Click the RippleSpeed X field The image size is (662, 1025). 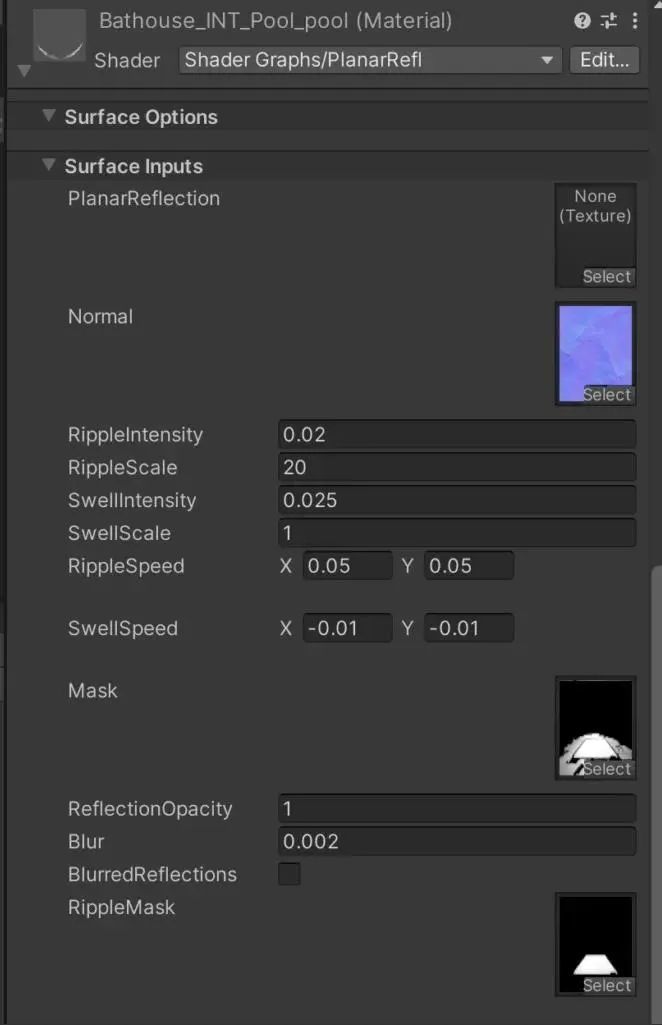[x=347, y=565]
